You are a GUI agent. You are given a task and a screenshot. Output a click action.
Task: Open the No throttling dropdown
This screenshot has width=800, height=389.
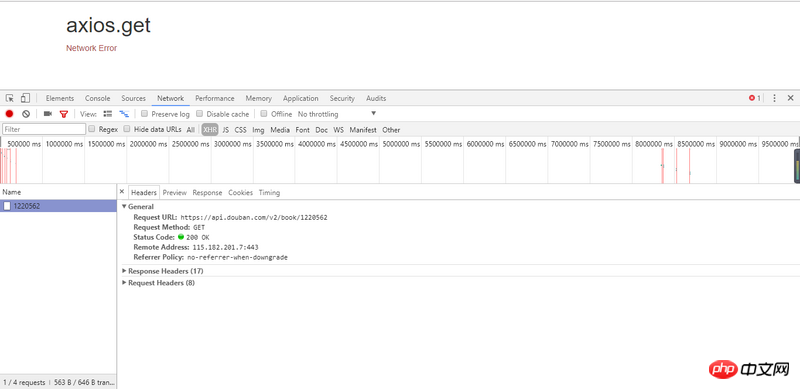click(x=337, y=114)
